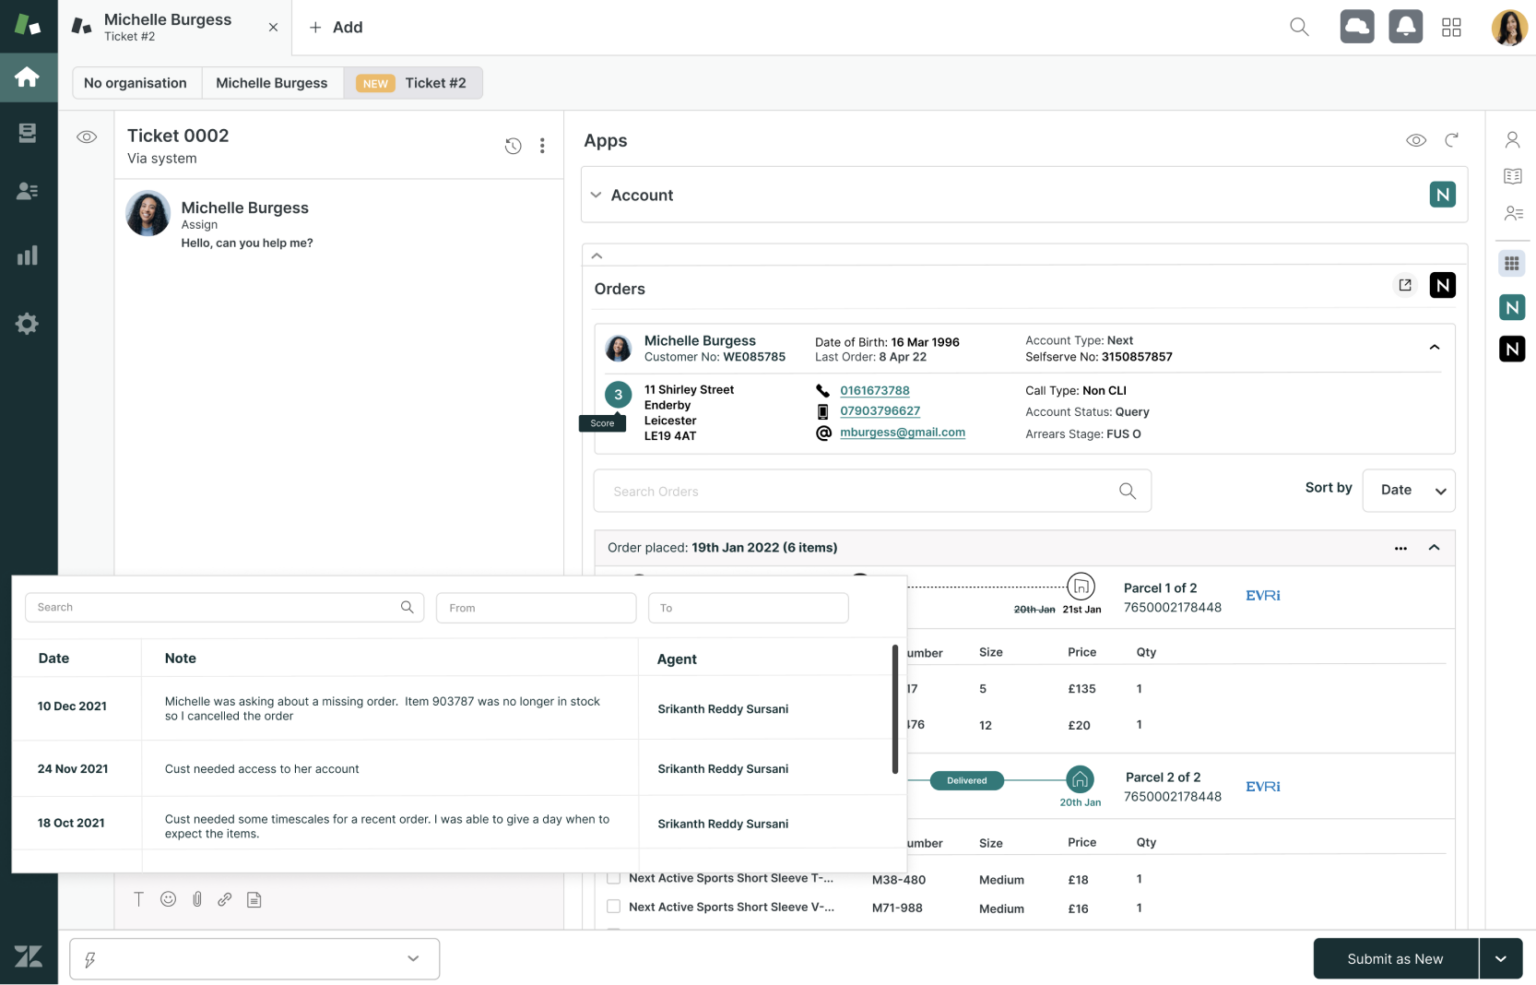Click Submit as New button
The width and height of the screenshot is (1536, 985).
1395,959
